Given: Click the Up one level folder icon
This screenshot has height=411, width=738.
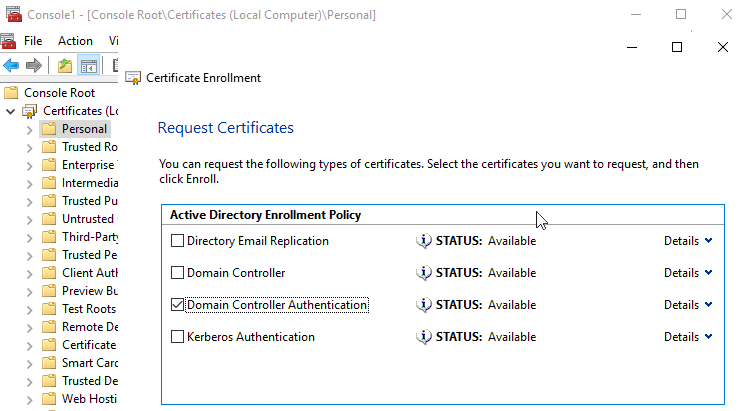Looking at the screenshot, I should tap(65, 66).
